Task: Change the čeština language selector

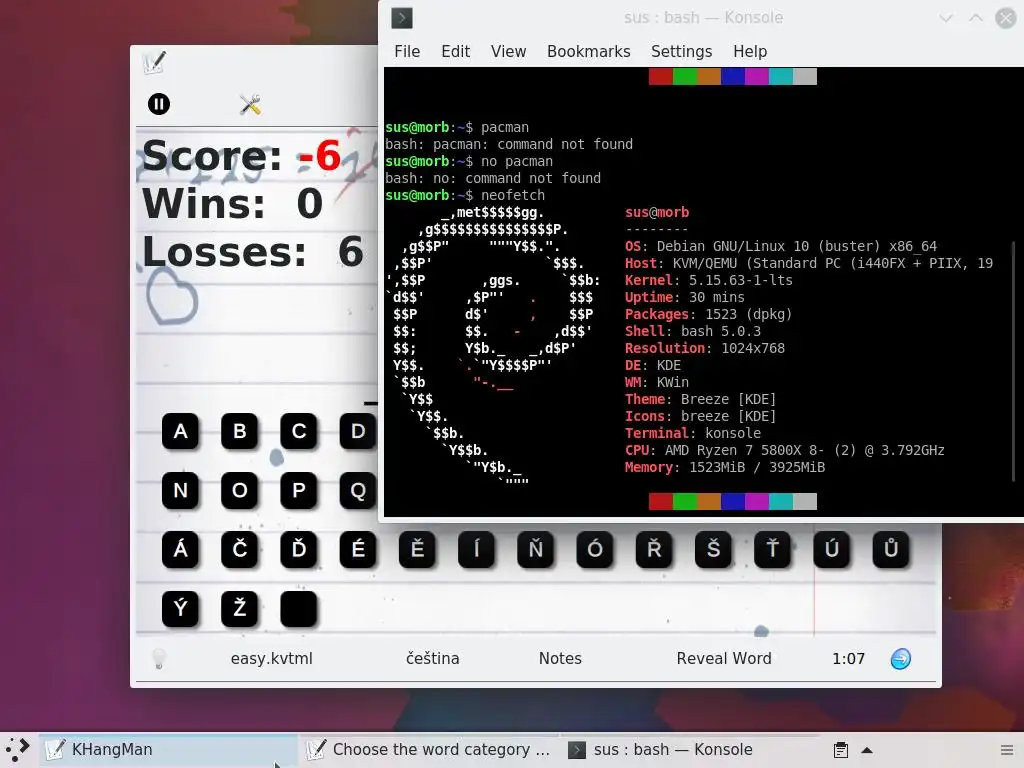Action: click(432, 658)
